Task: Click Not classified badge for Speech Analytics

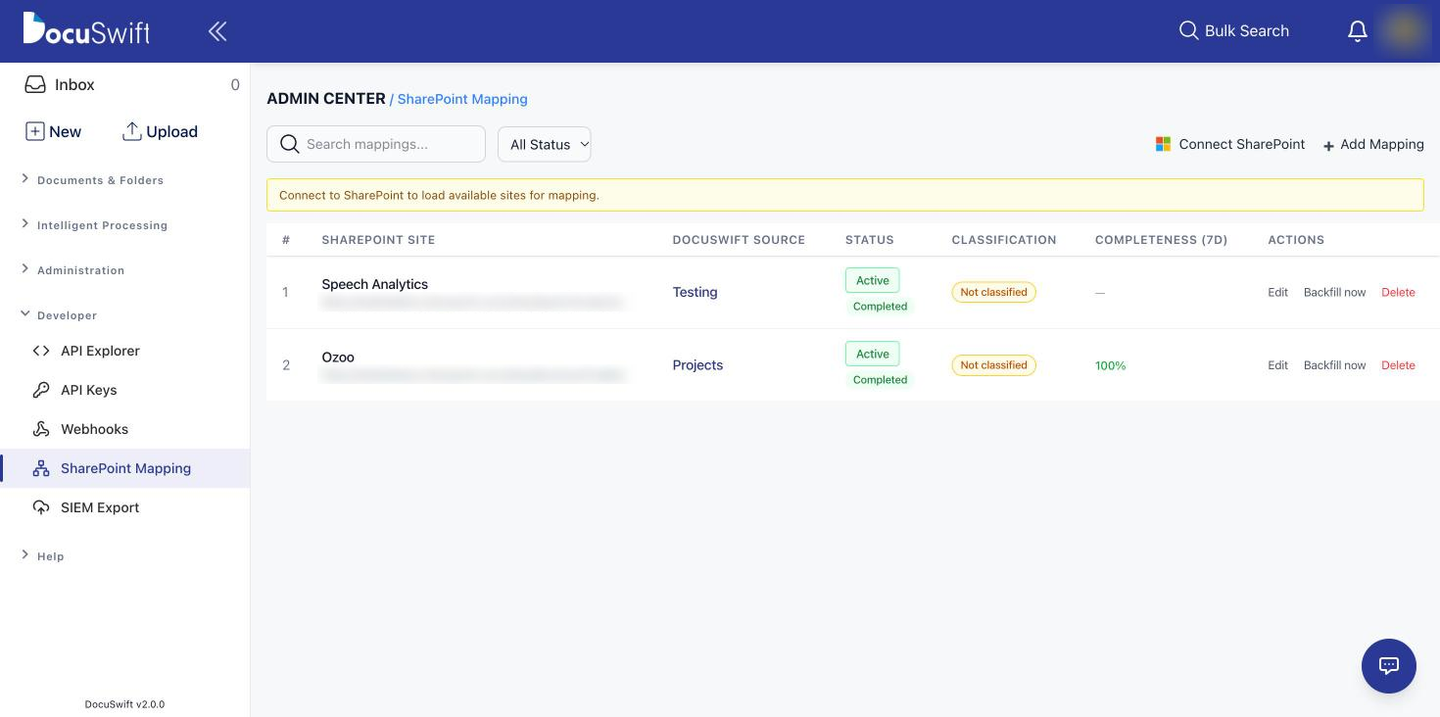Action: pos(994,292)
